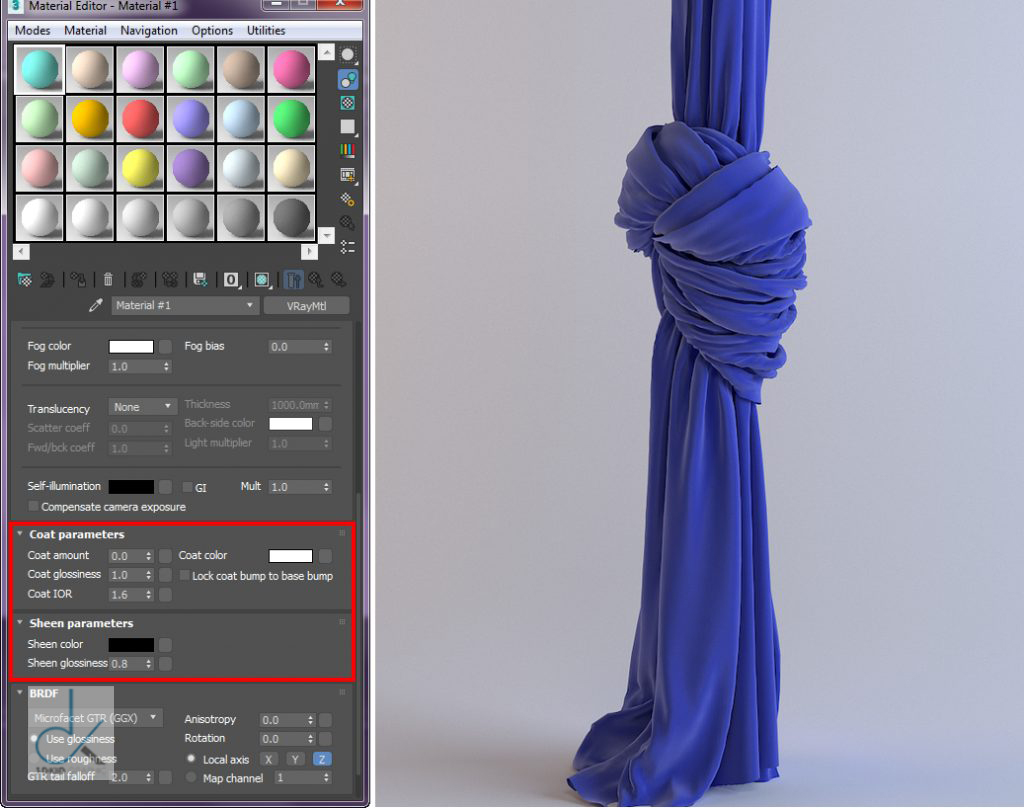This screenshot has height=808, width=1024.
Task: Click the Self-illumination black swatch
Action: (131, 487)
